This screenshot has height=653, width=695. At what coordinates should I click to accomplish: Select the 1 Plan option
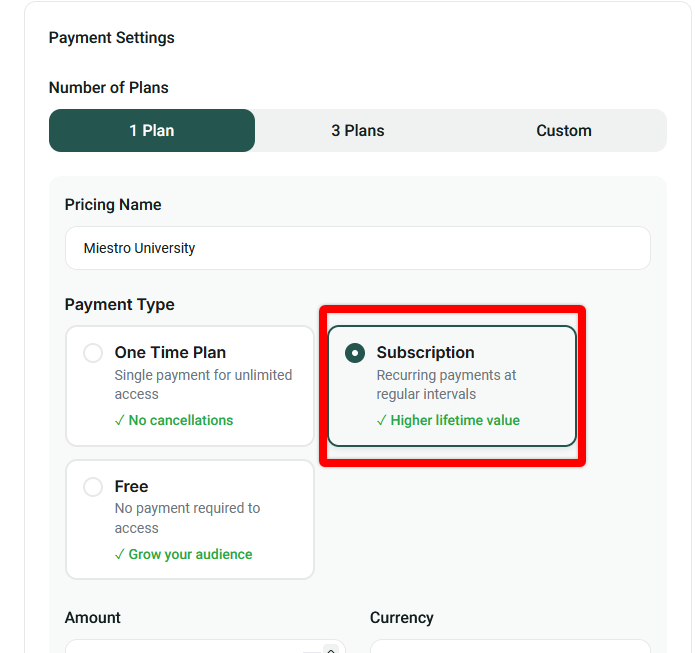pyautogui.click(x=152, y=130)
